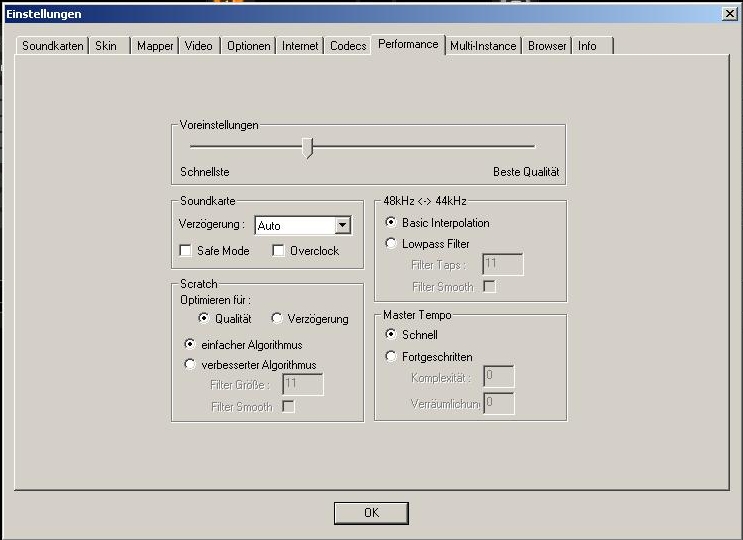Switch to the Soundkarten tab

(x=53, y=46)
